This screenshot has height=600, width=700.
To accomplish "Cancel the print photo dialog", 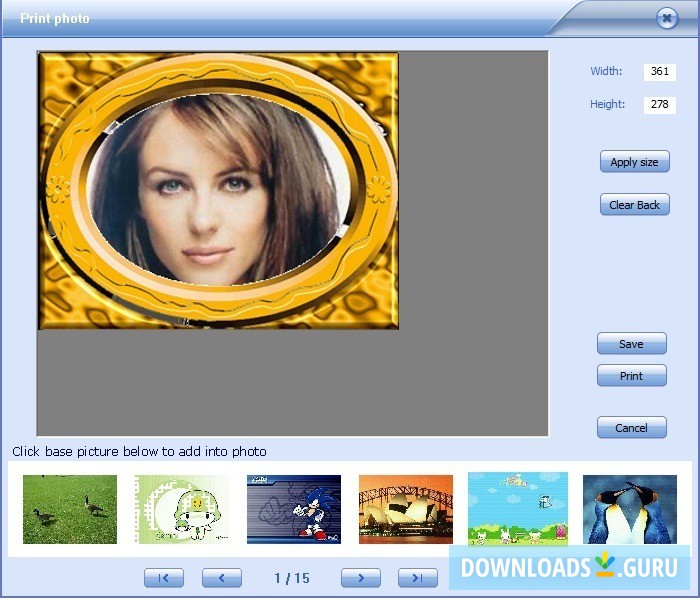I will (x=631, y=428).
